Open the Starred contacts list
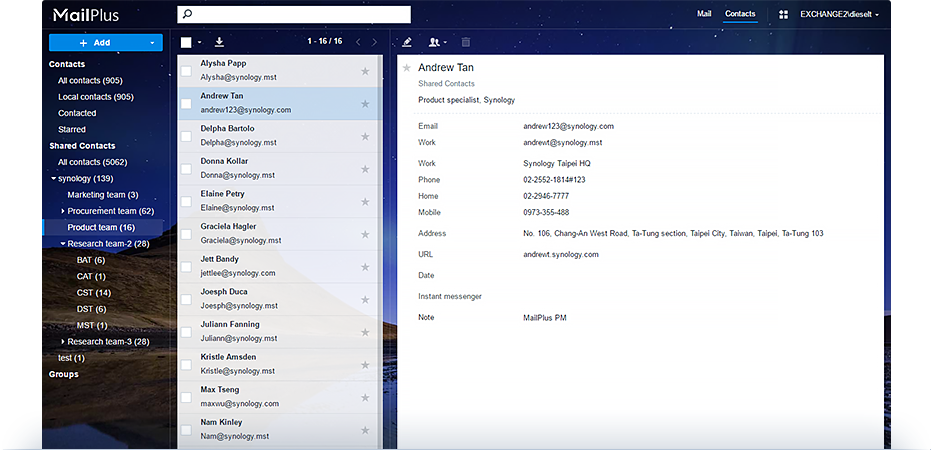This screenshot has width=933, height=450. point(72,129)
